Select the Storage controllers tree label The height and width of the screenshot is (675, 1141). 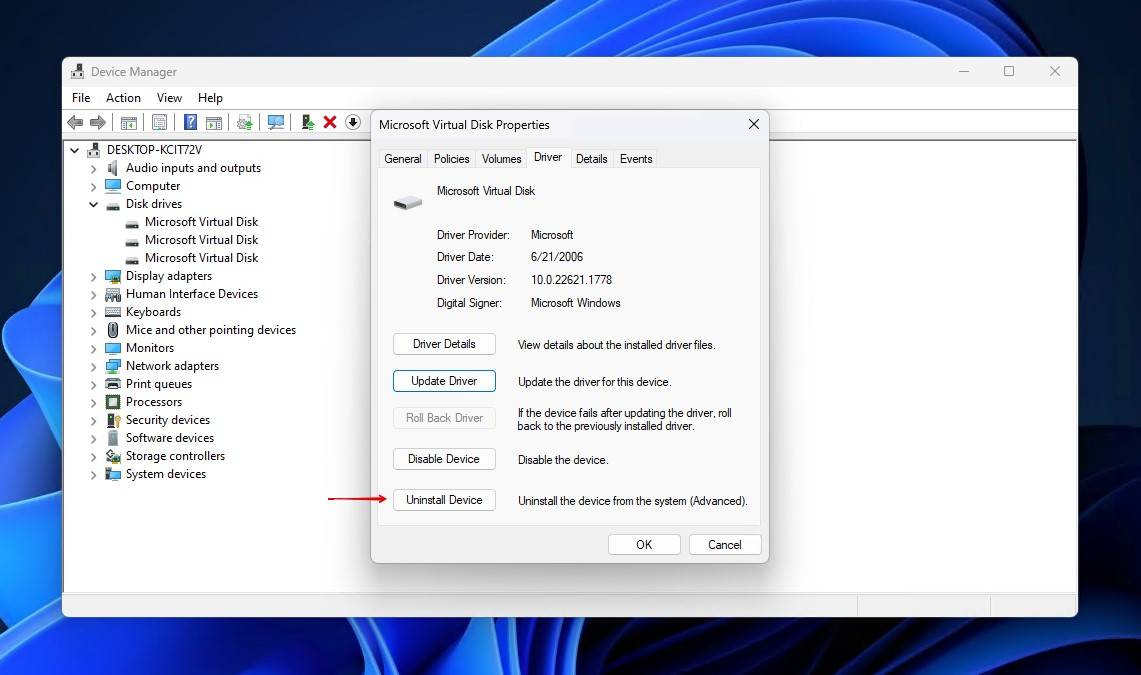point(175,456)
